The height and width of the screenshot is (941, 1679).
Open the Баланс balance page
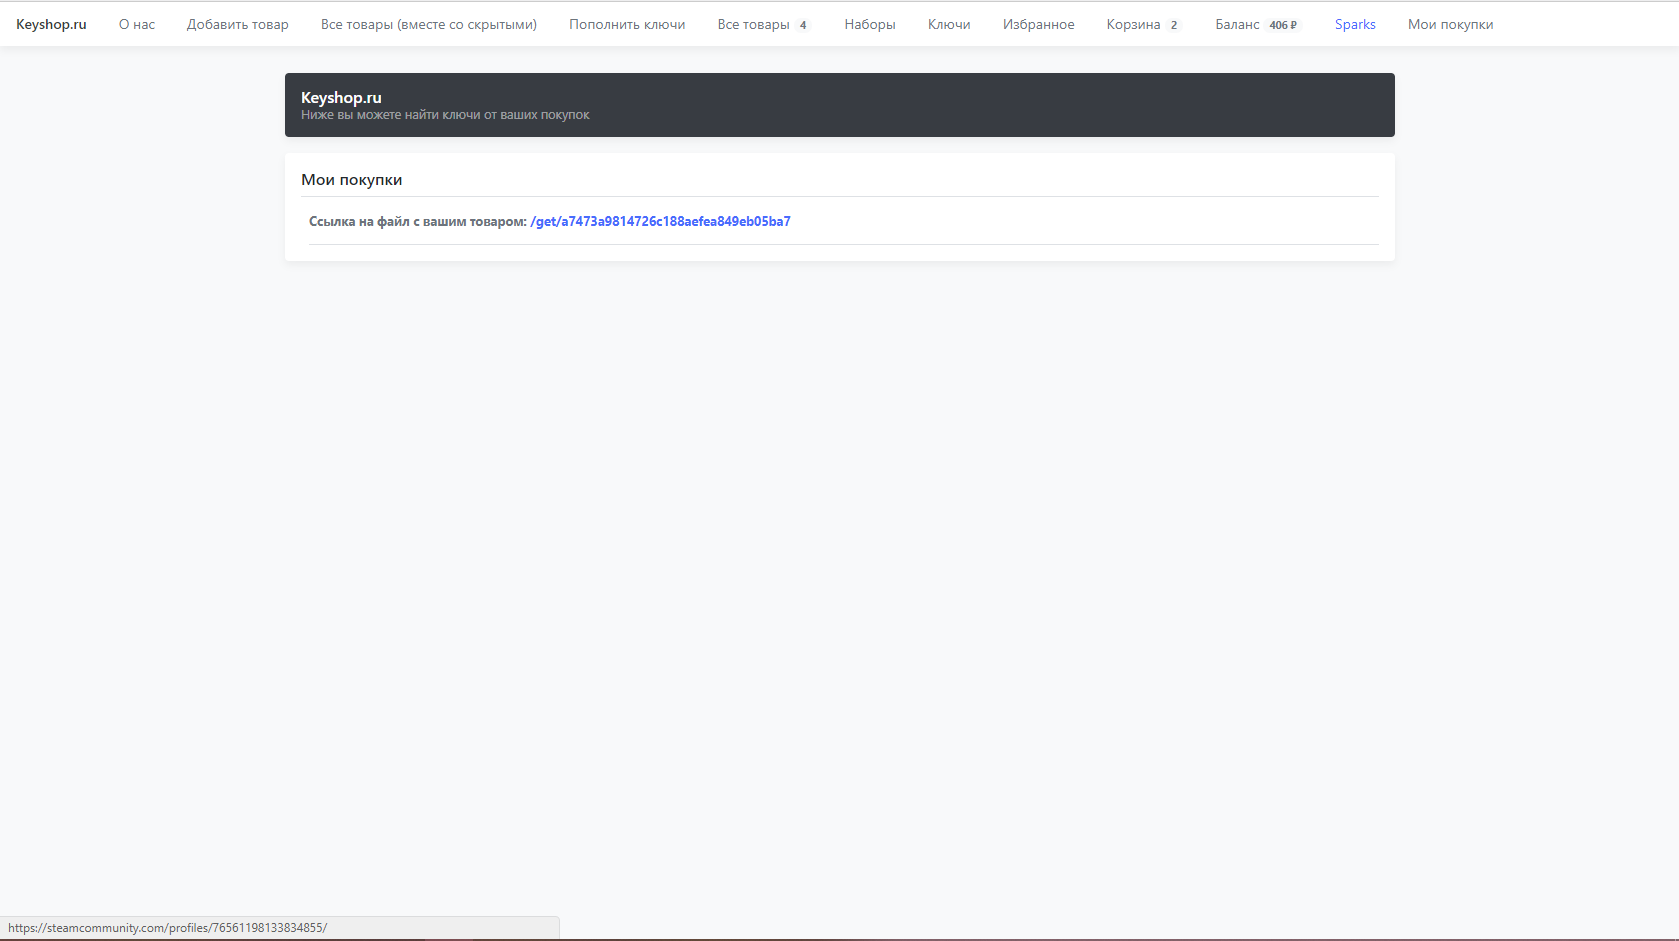tap(1237, 24)
